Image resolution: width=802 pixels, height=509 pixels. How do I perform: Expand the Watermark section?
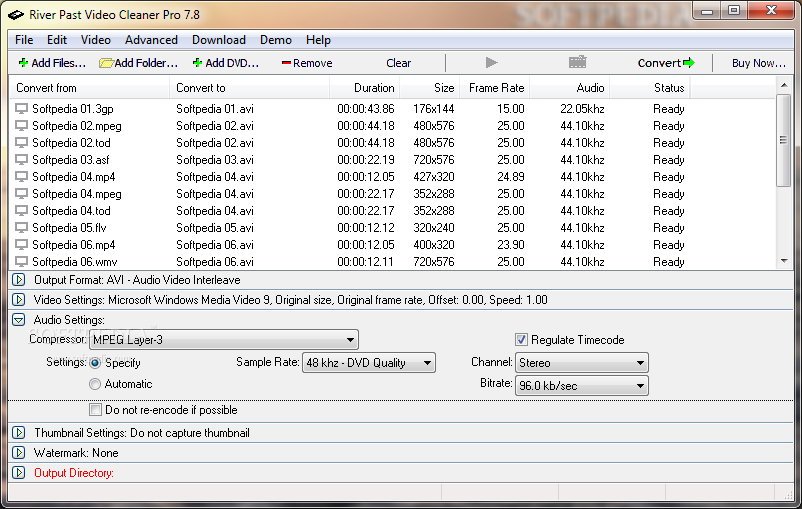(x=19, y=453)
